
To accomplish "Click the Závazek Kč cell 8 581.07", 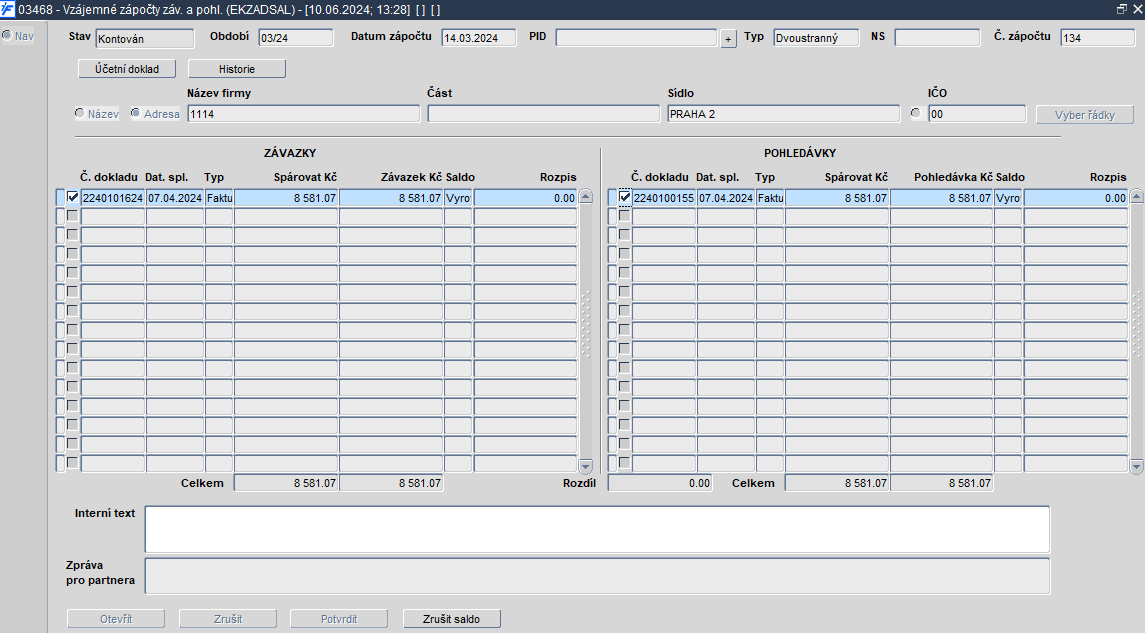I will coord(391,198).
